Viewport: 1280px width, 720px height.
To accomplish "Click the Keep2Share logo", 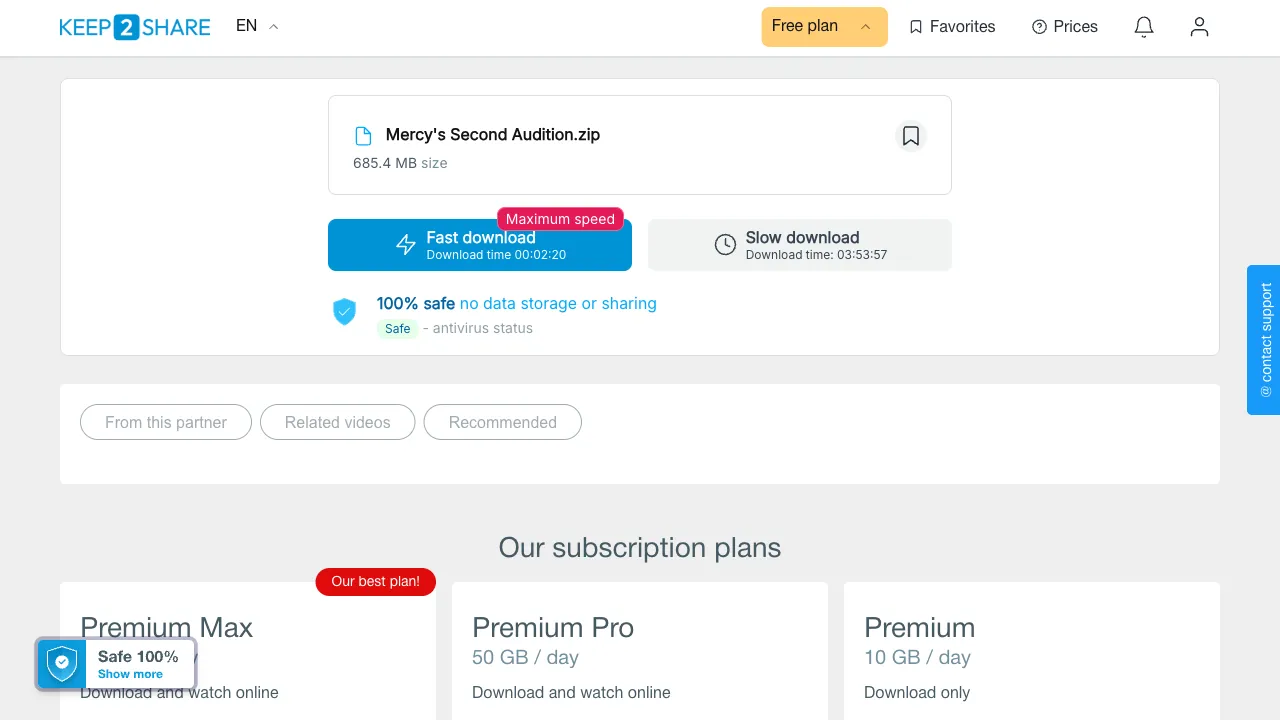I will click(x=135, y=27).
